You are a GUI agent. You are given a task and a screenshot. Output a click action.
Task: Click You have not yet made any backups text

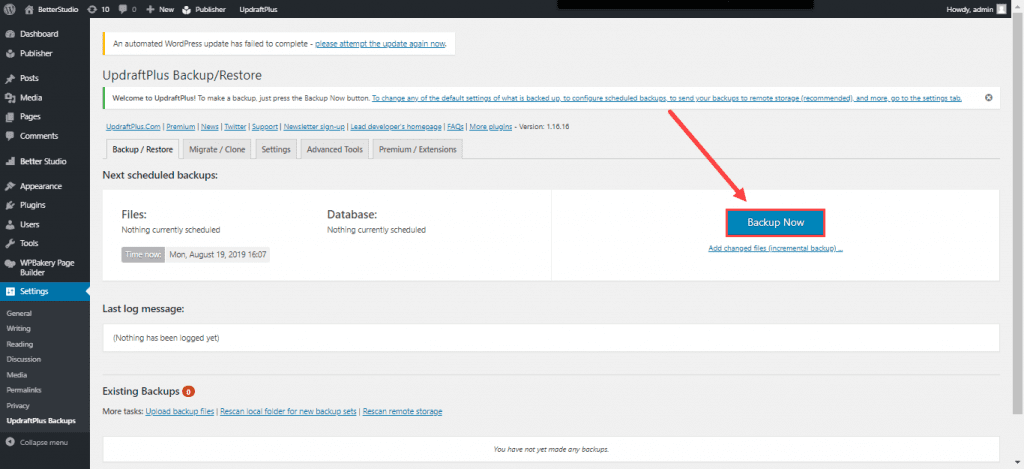(x=551, y=449)
